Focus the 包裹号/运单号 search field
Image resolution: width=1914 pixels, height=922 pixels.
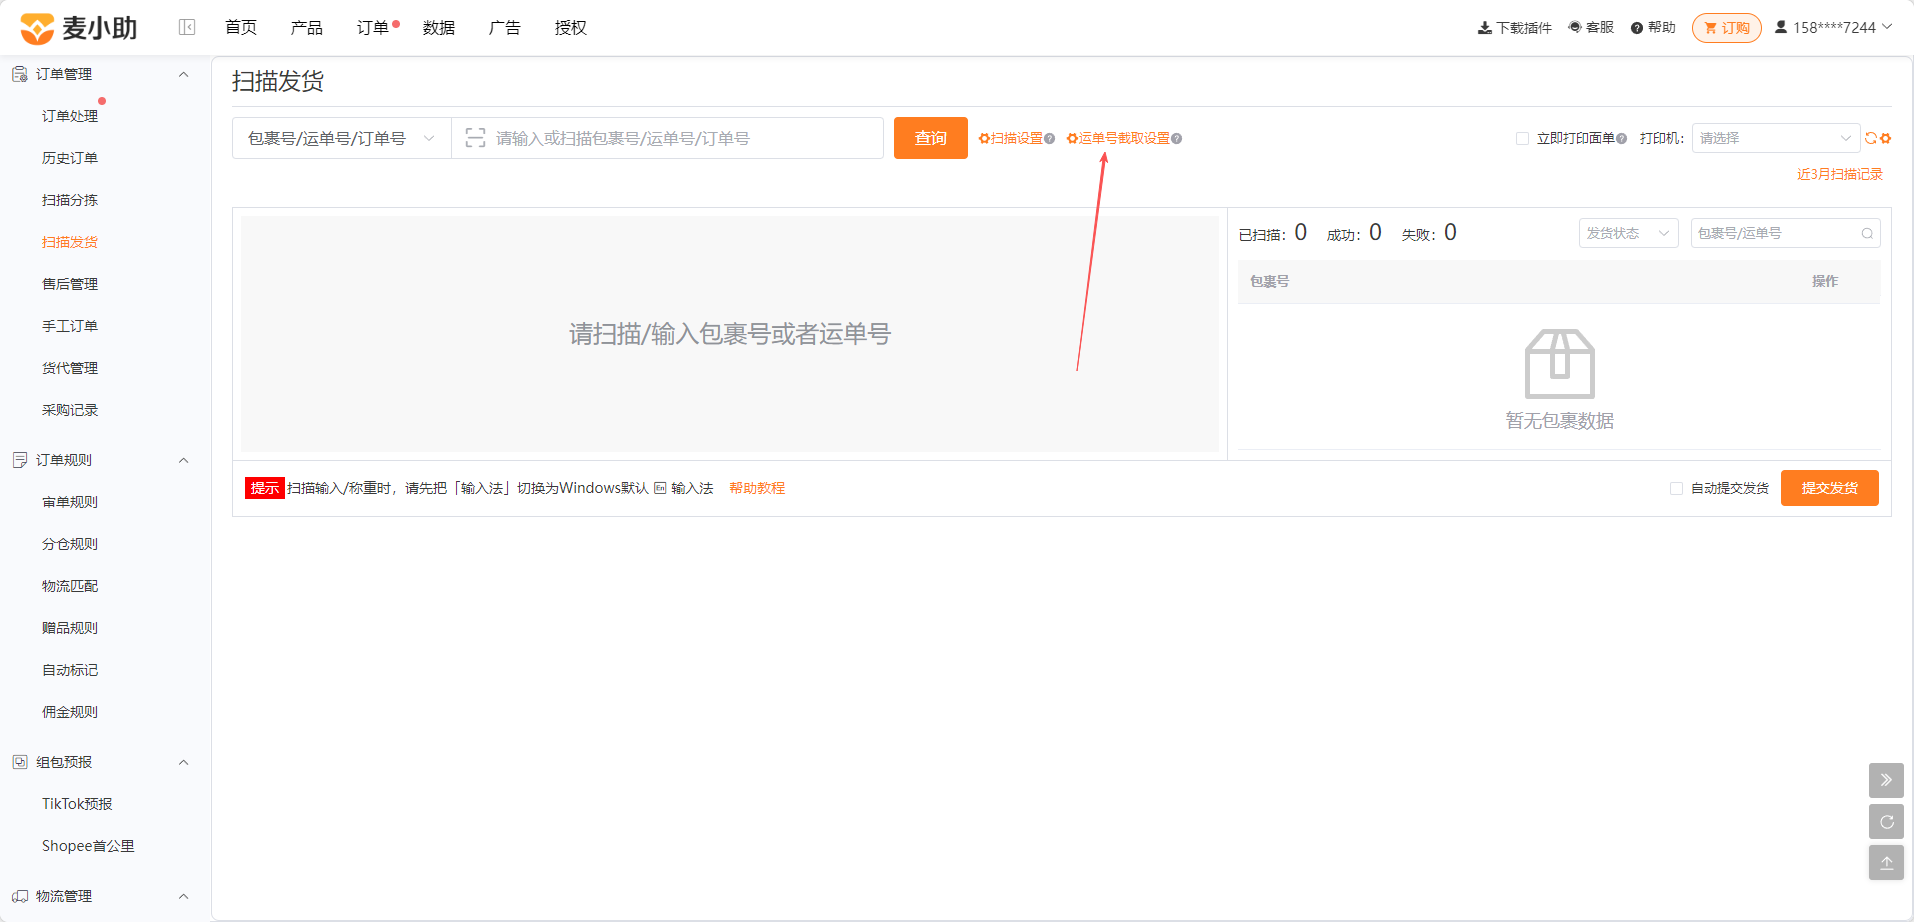(x=1785, y=233)
